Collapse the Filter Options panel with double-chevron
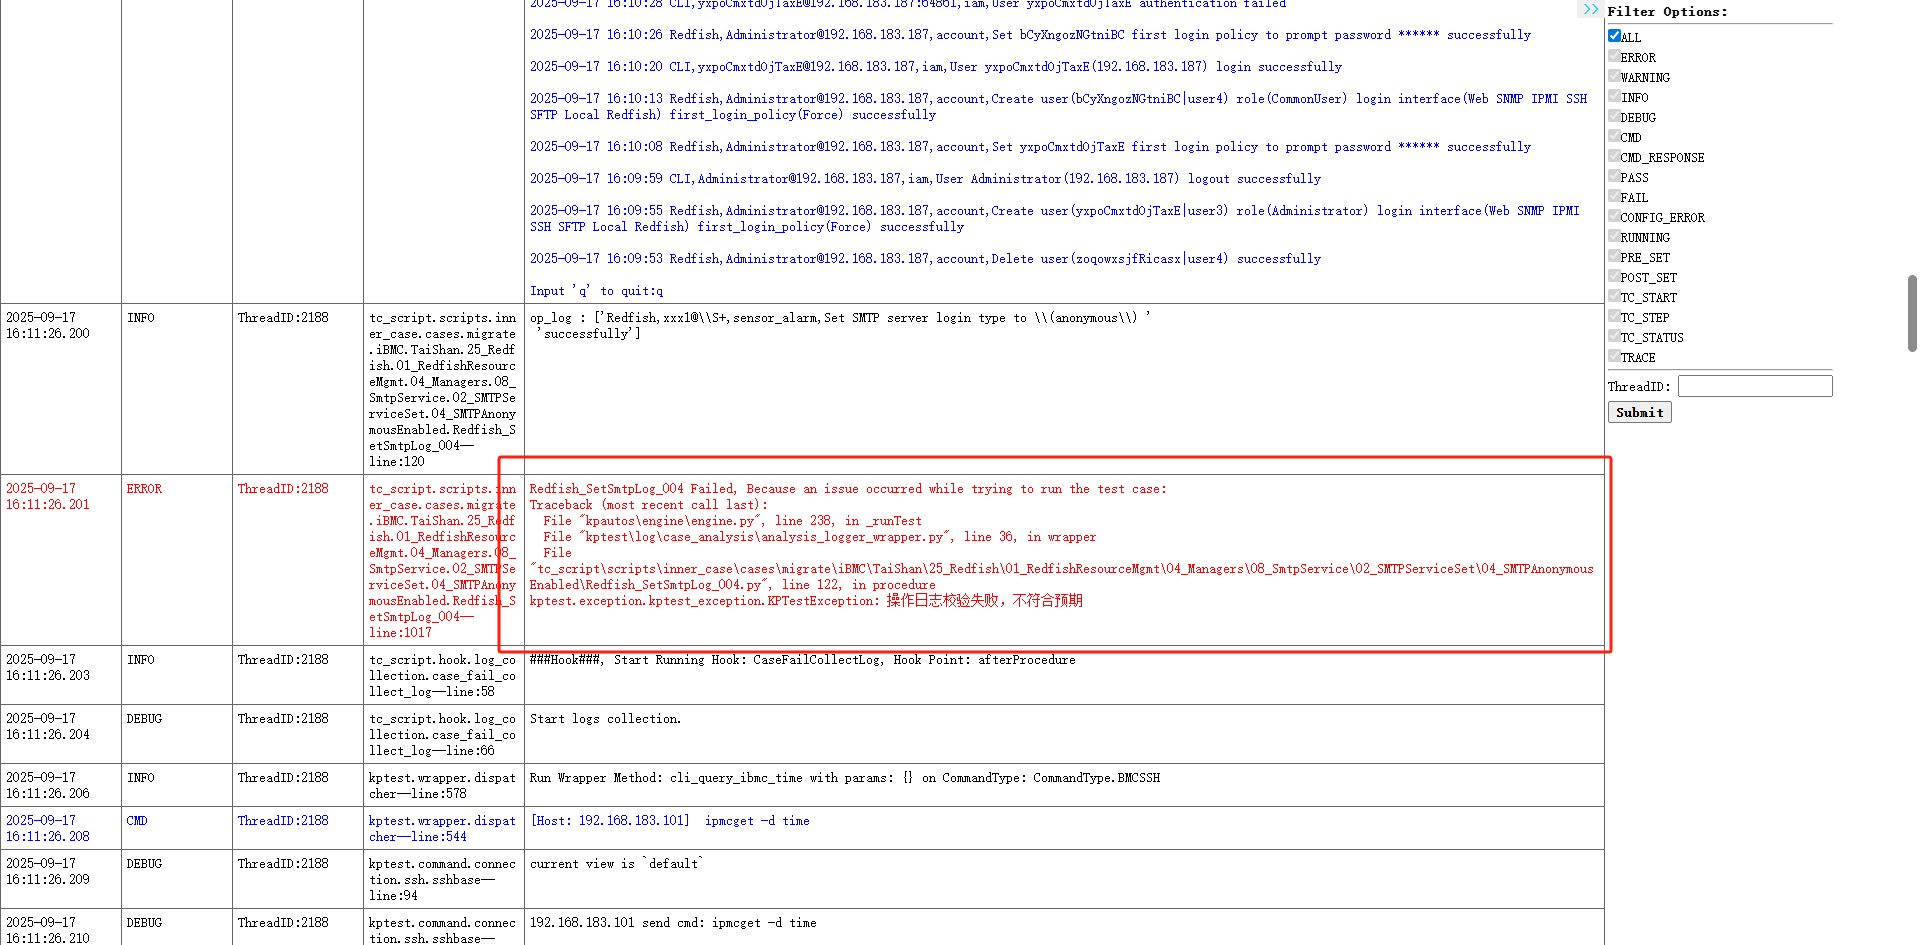Viewport: 1920px width, 945px height. coord(1590,10)
